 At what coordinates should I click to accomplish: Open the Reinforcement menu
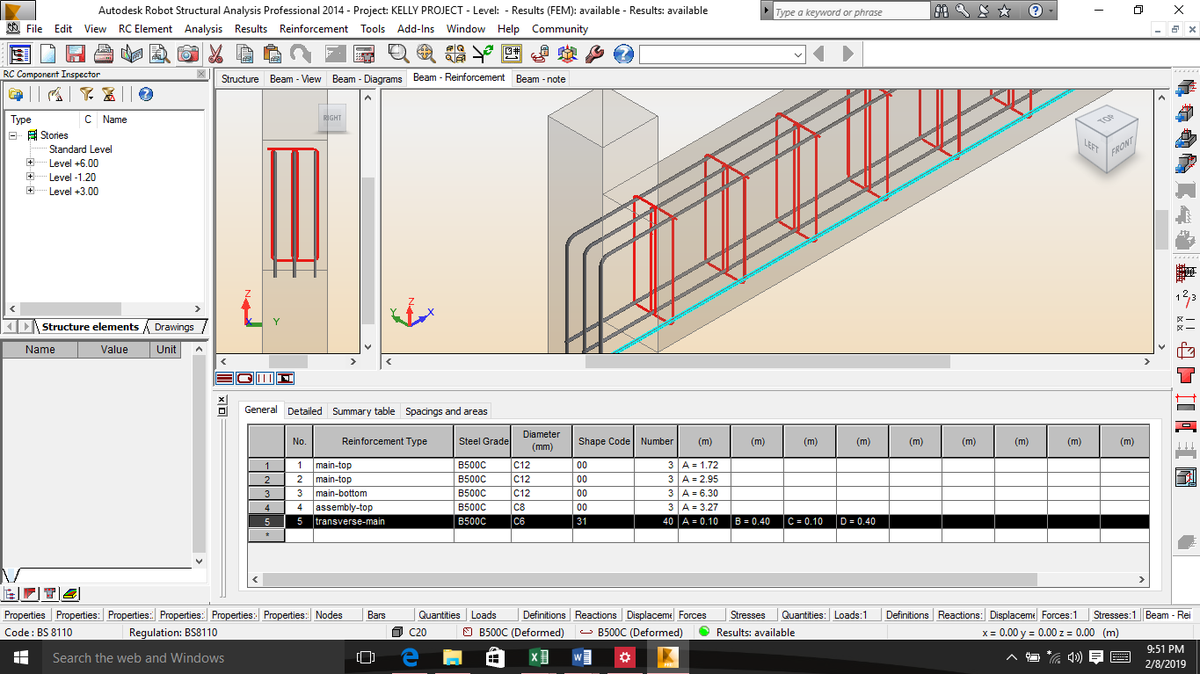click(313, 29)
